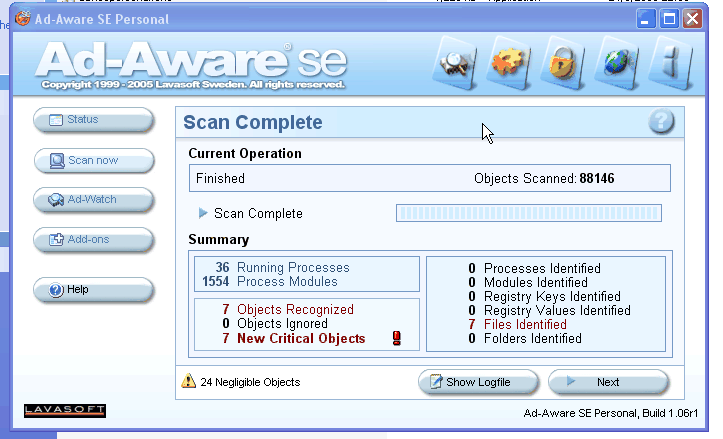
Task: Open the Help sidebar button
Action: pyautogui.click(x=94, y=290)
